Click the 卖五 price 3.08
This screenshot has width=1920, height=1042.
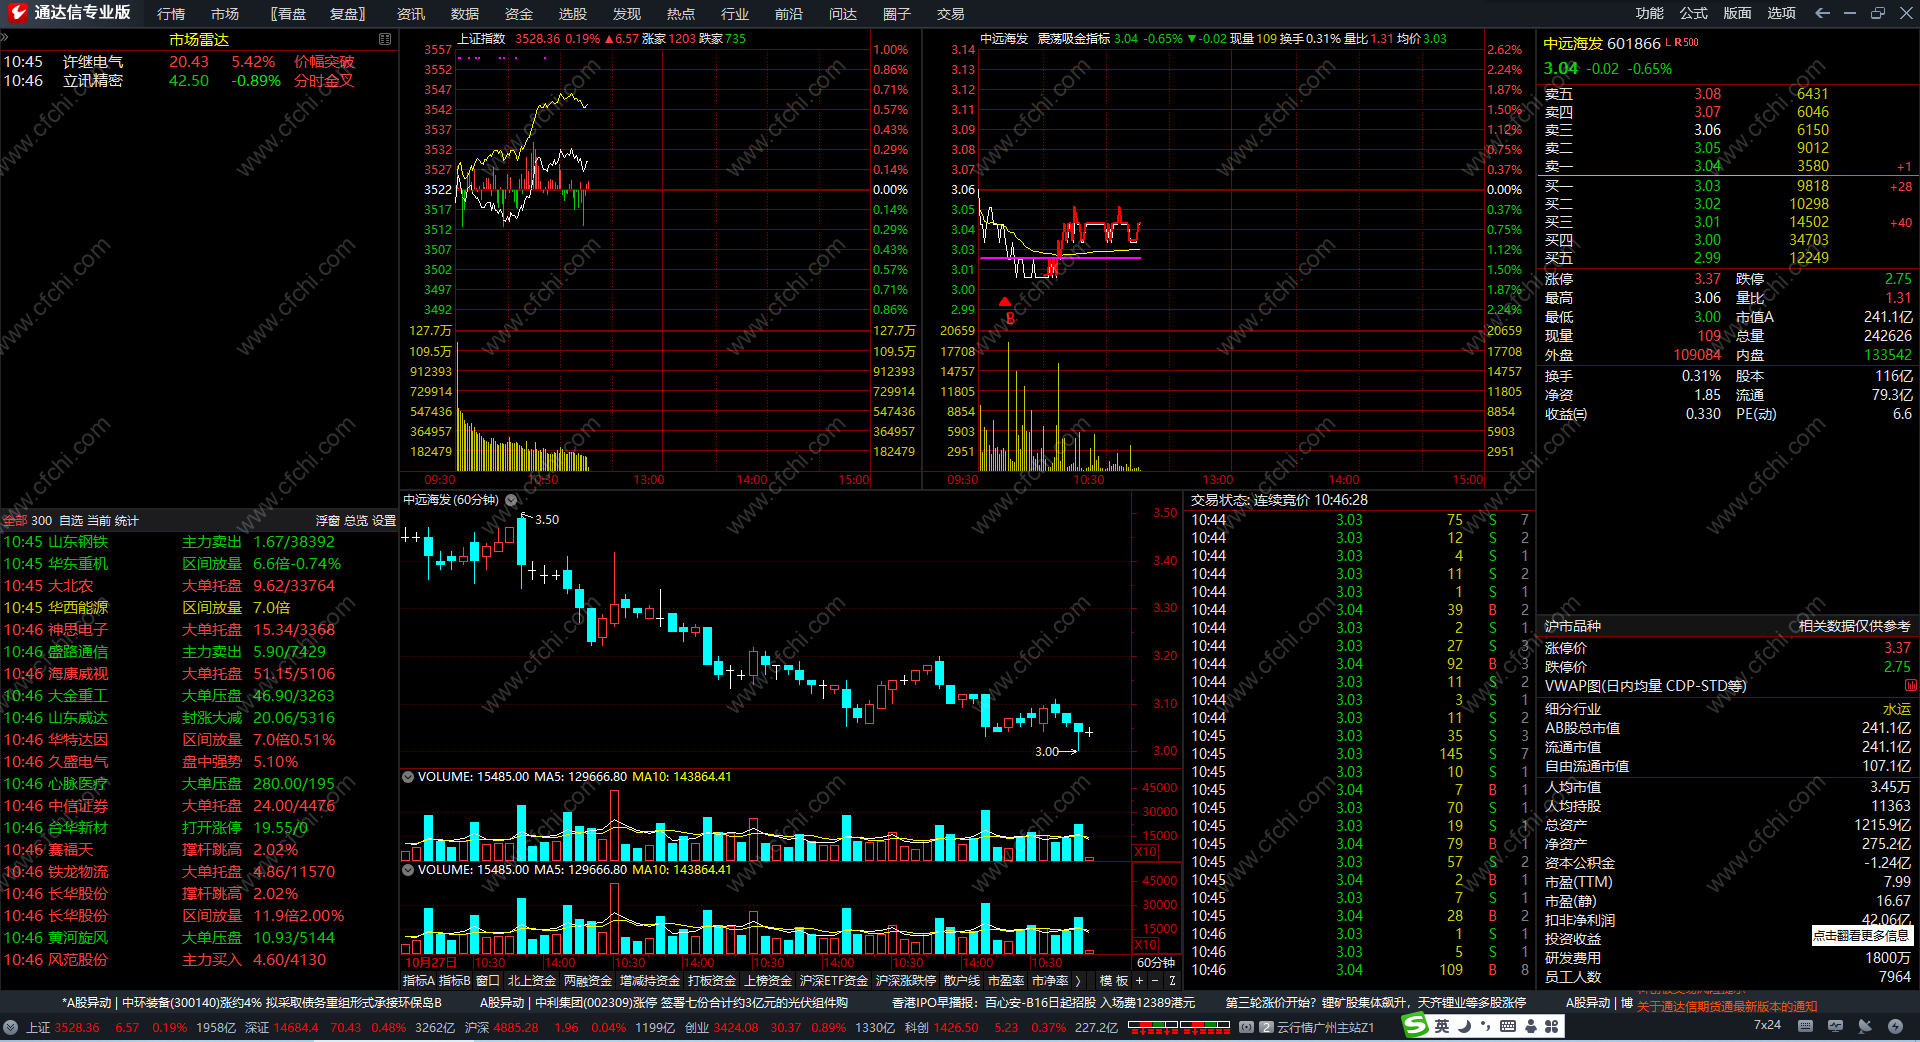tap(1707, 94)
